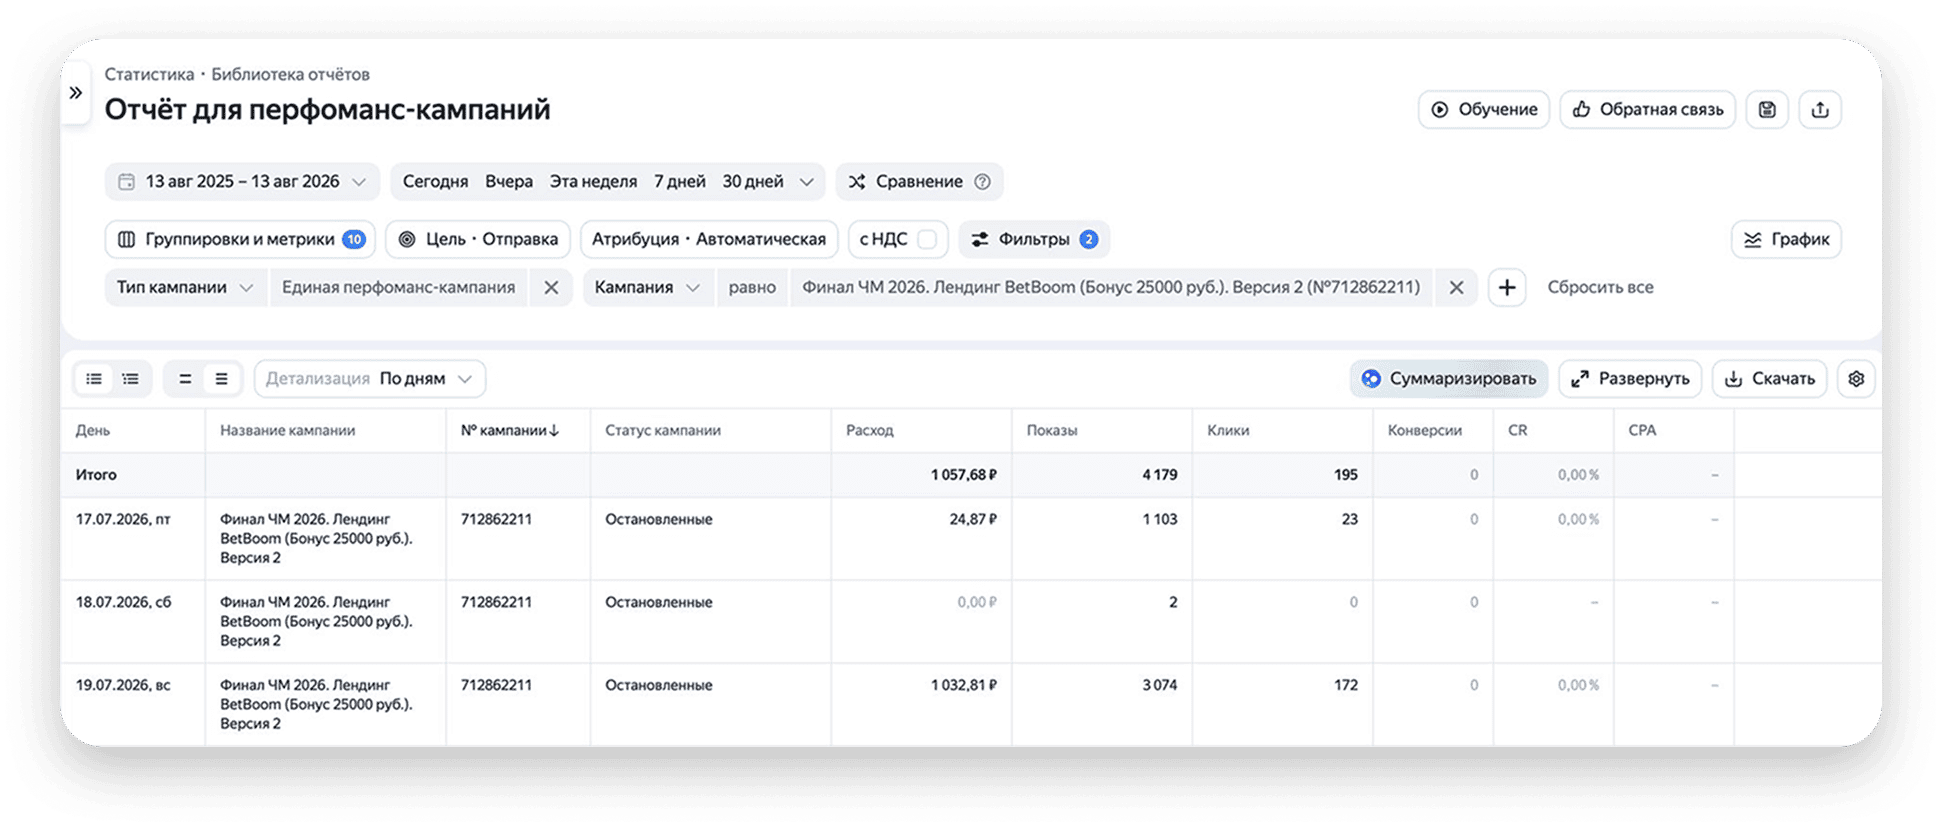Click the Итого row label
The width and height of the screenshot is (1942, 828).
(96, 475)
